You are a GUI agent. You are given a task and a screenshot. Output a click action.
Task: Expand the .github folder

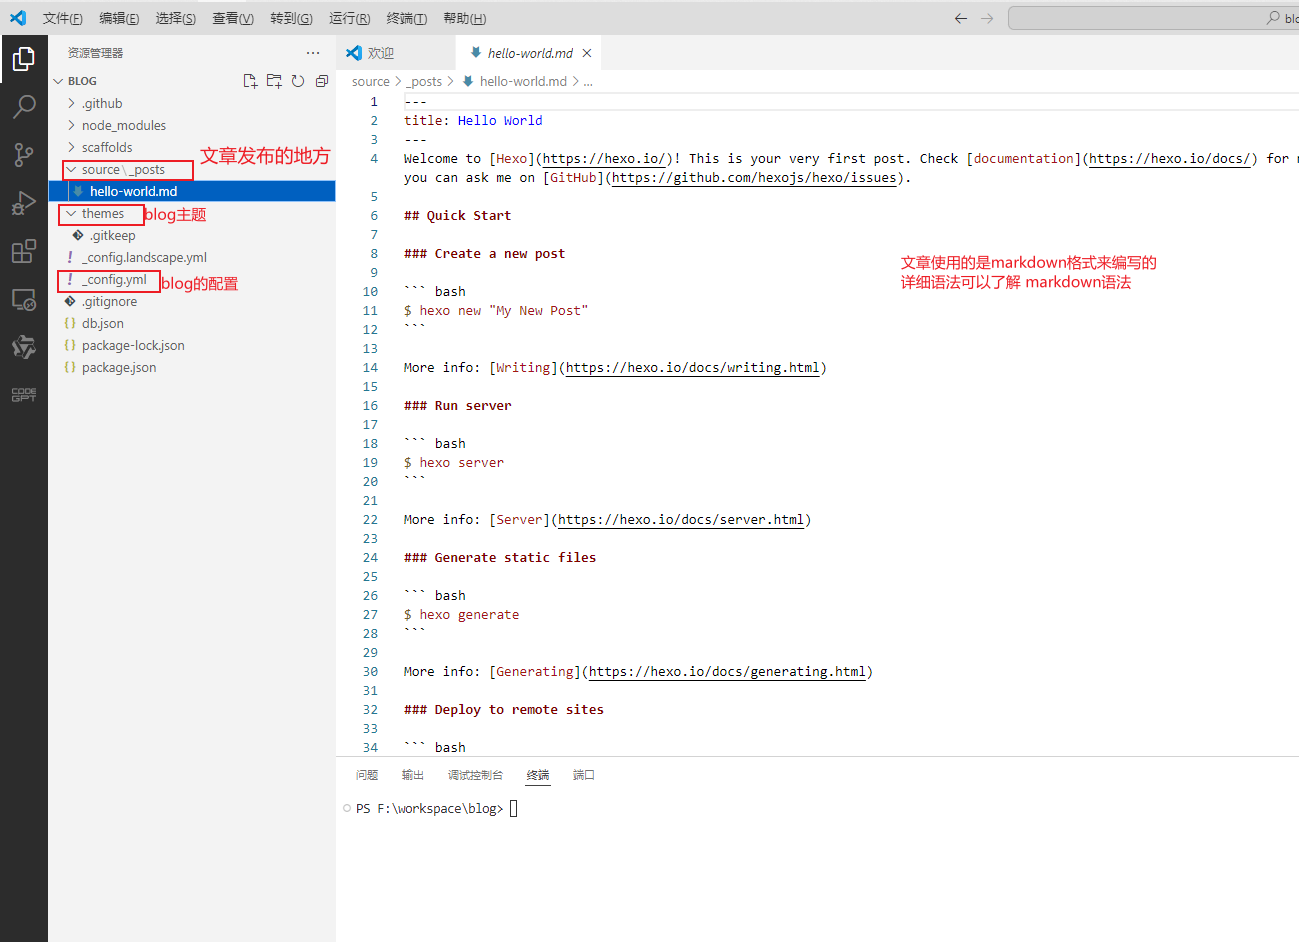[x=102, y=103]
